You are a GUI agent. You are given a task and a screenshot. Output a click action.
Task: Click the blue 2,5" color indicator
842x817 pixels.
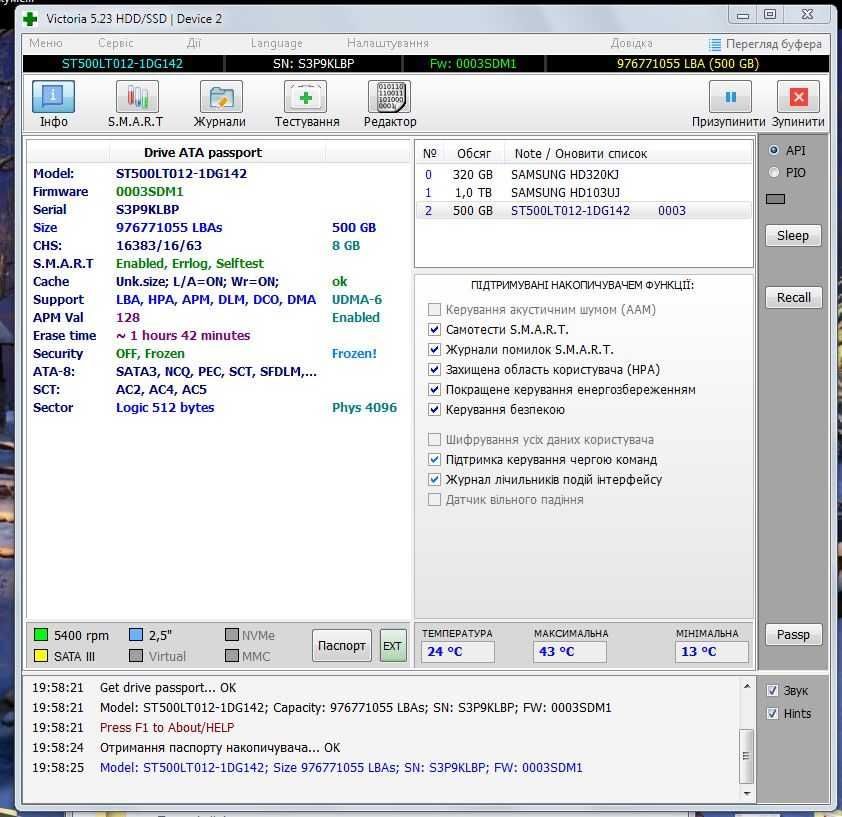[136, 635]
